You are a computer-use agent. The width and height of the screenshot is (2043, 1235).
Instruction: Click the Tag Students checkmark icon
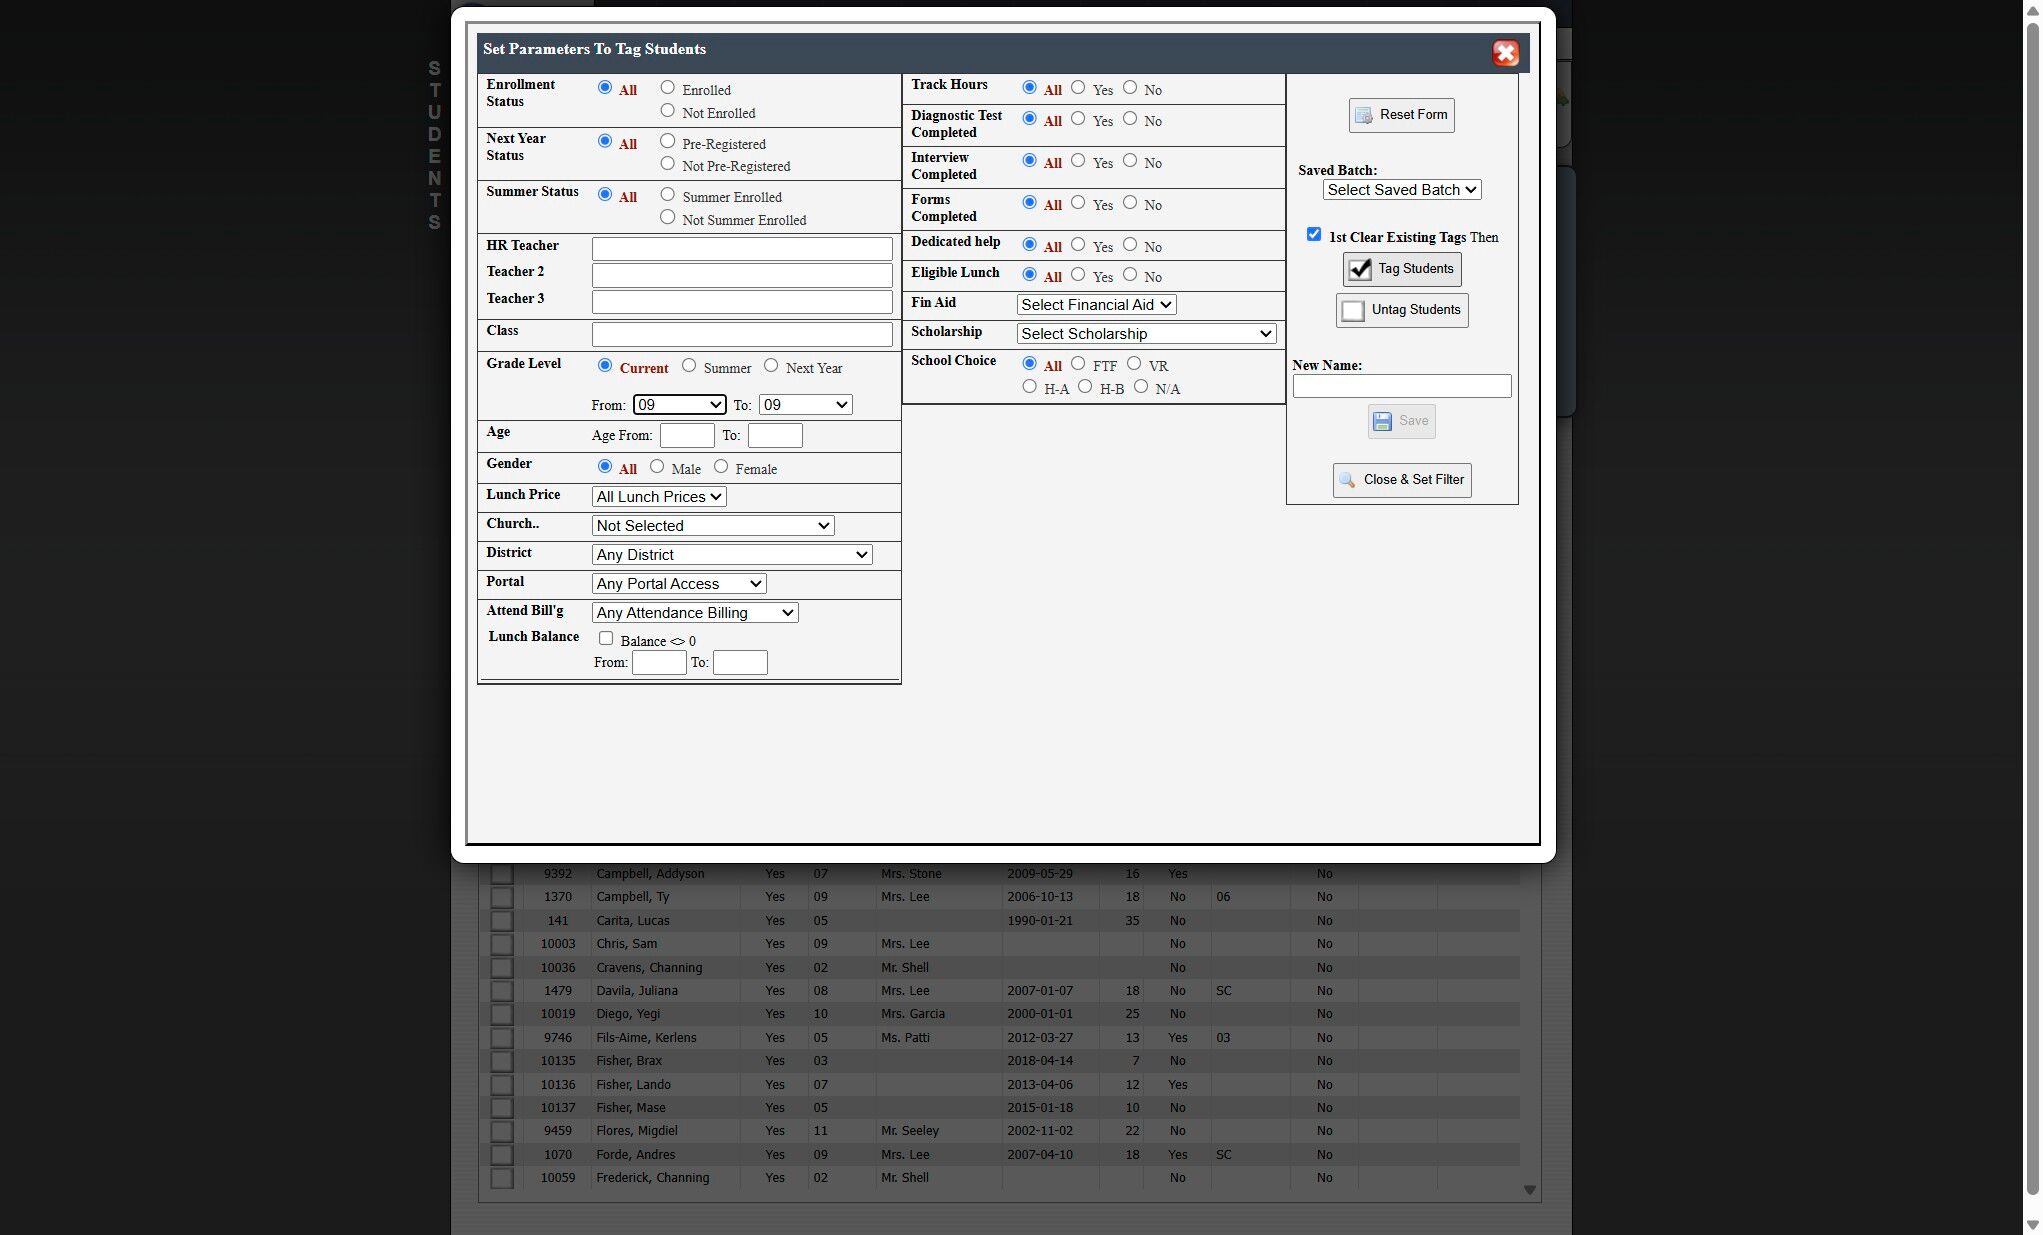coord(1360,270)
